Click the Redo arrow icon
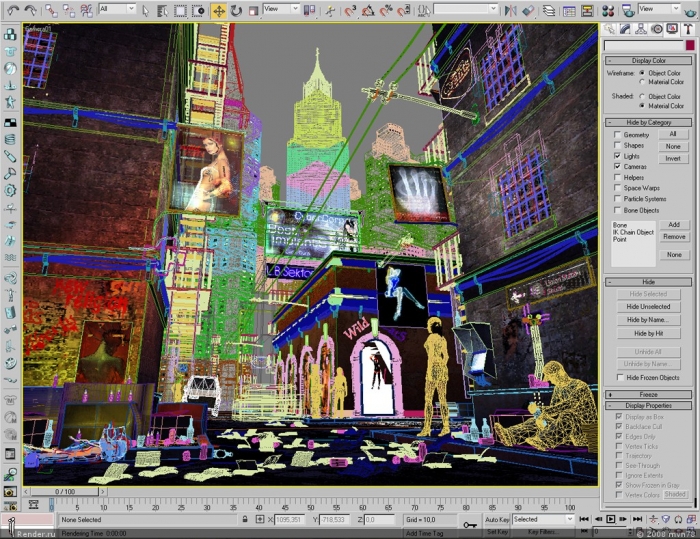Screen dimensions: 700x539 [x=31, y=10]
